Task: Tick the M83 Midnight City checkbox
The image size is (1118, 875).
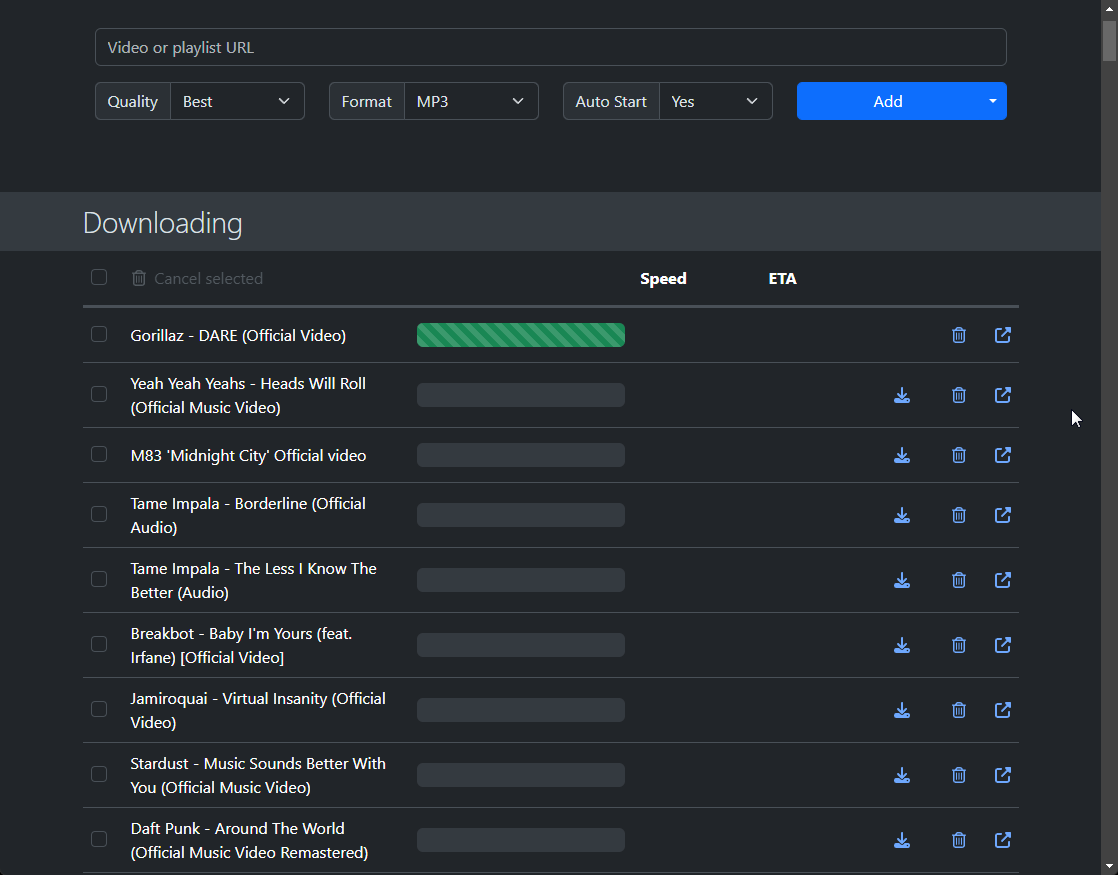Action: pos(99,454)
